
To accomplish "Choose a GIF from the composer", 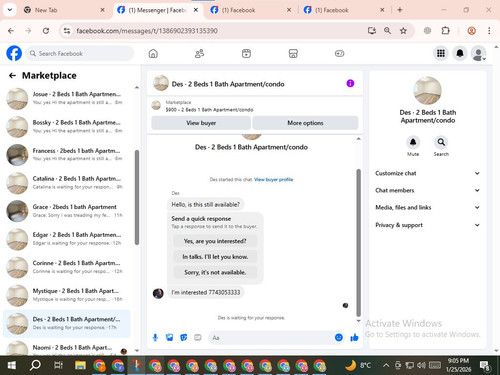I will pyautogui.click(x=198, y=338).
